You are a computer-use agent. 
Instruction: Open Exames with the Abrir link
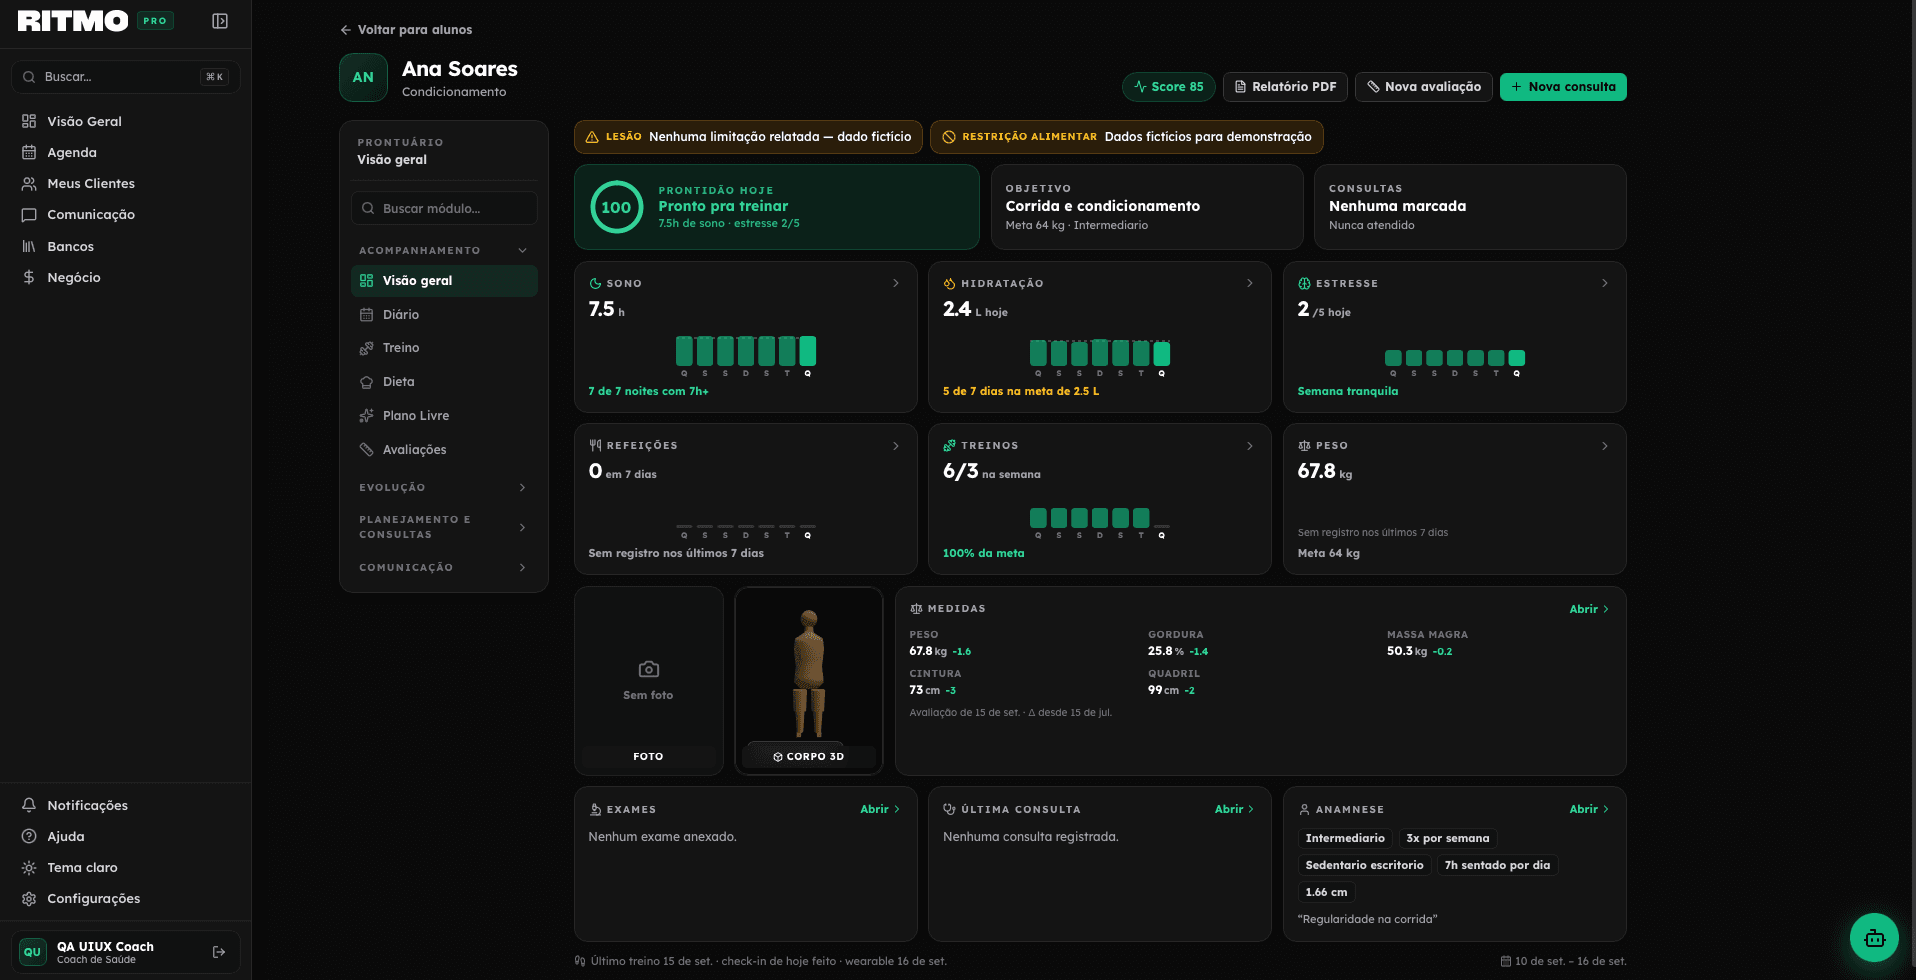[x=880, y=809]
